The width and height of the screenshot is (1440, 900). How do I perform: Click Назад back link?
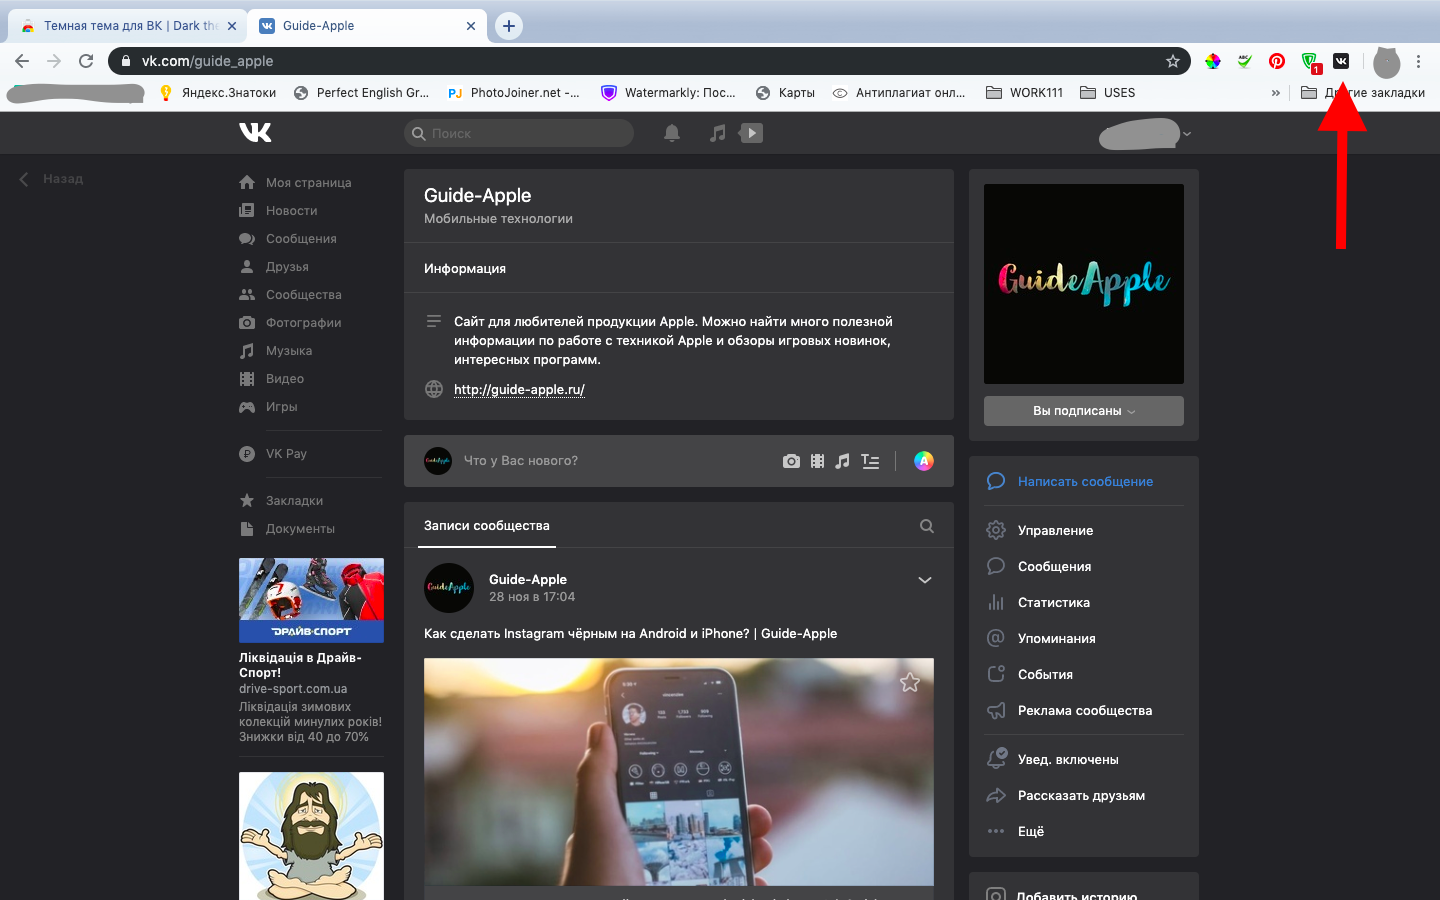pos(52,179)
